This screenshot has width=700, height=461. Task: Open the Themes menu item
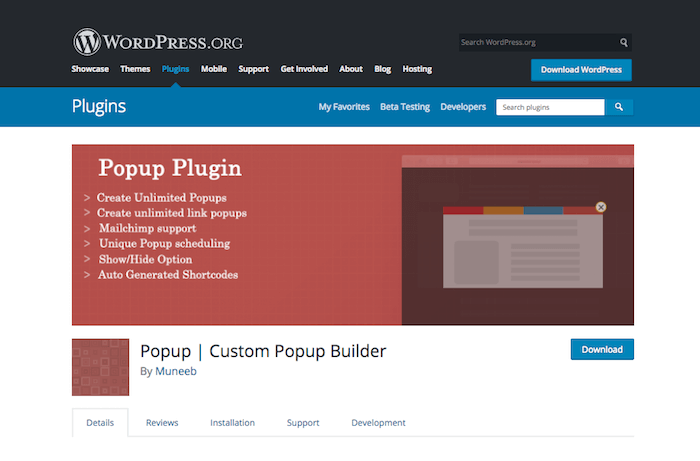click(135, 69)
